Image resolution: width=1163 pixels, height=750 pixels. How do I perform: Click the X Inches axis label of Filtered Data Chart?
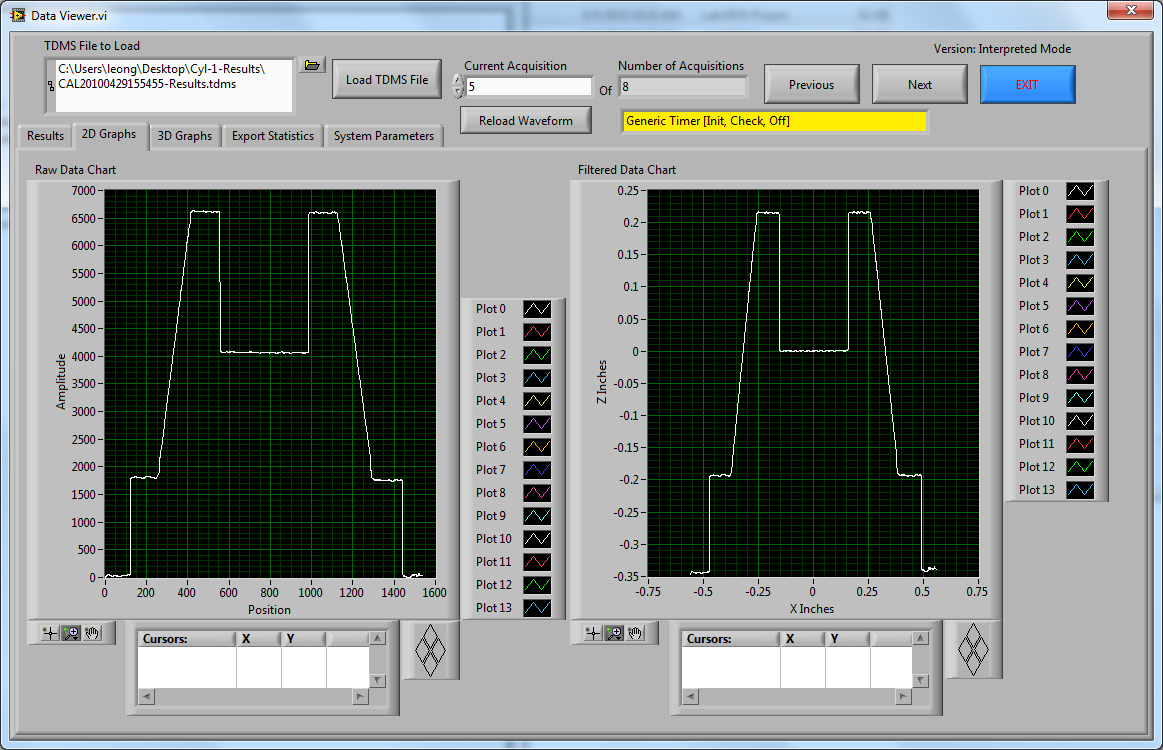(x=811, y=609)
